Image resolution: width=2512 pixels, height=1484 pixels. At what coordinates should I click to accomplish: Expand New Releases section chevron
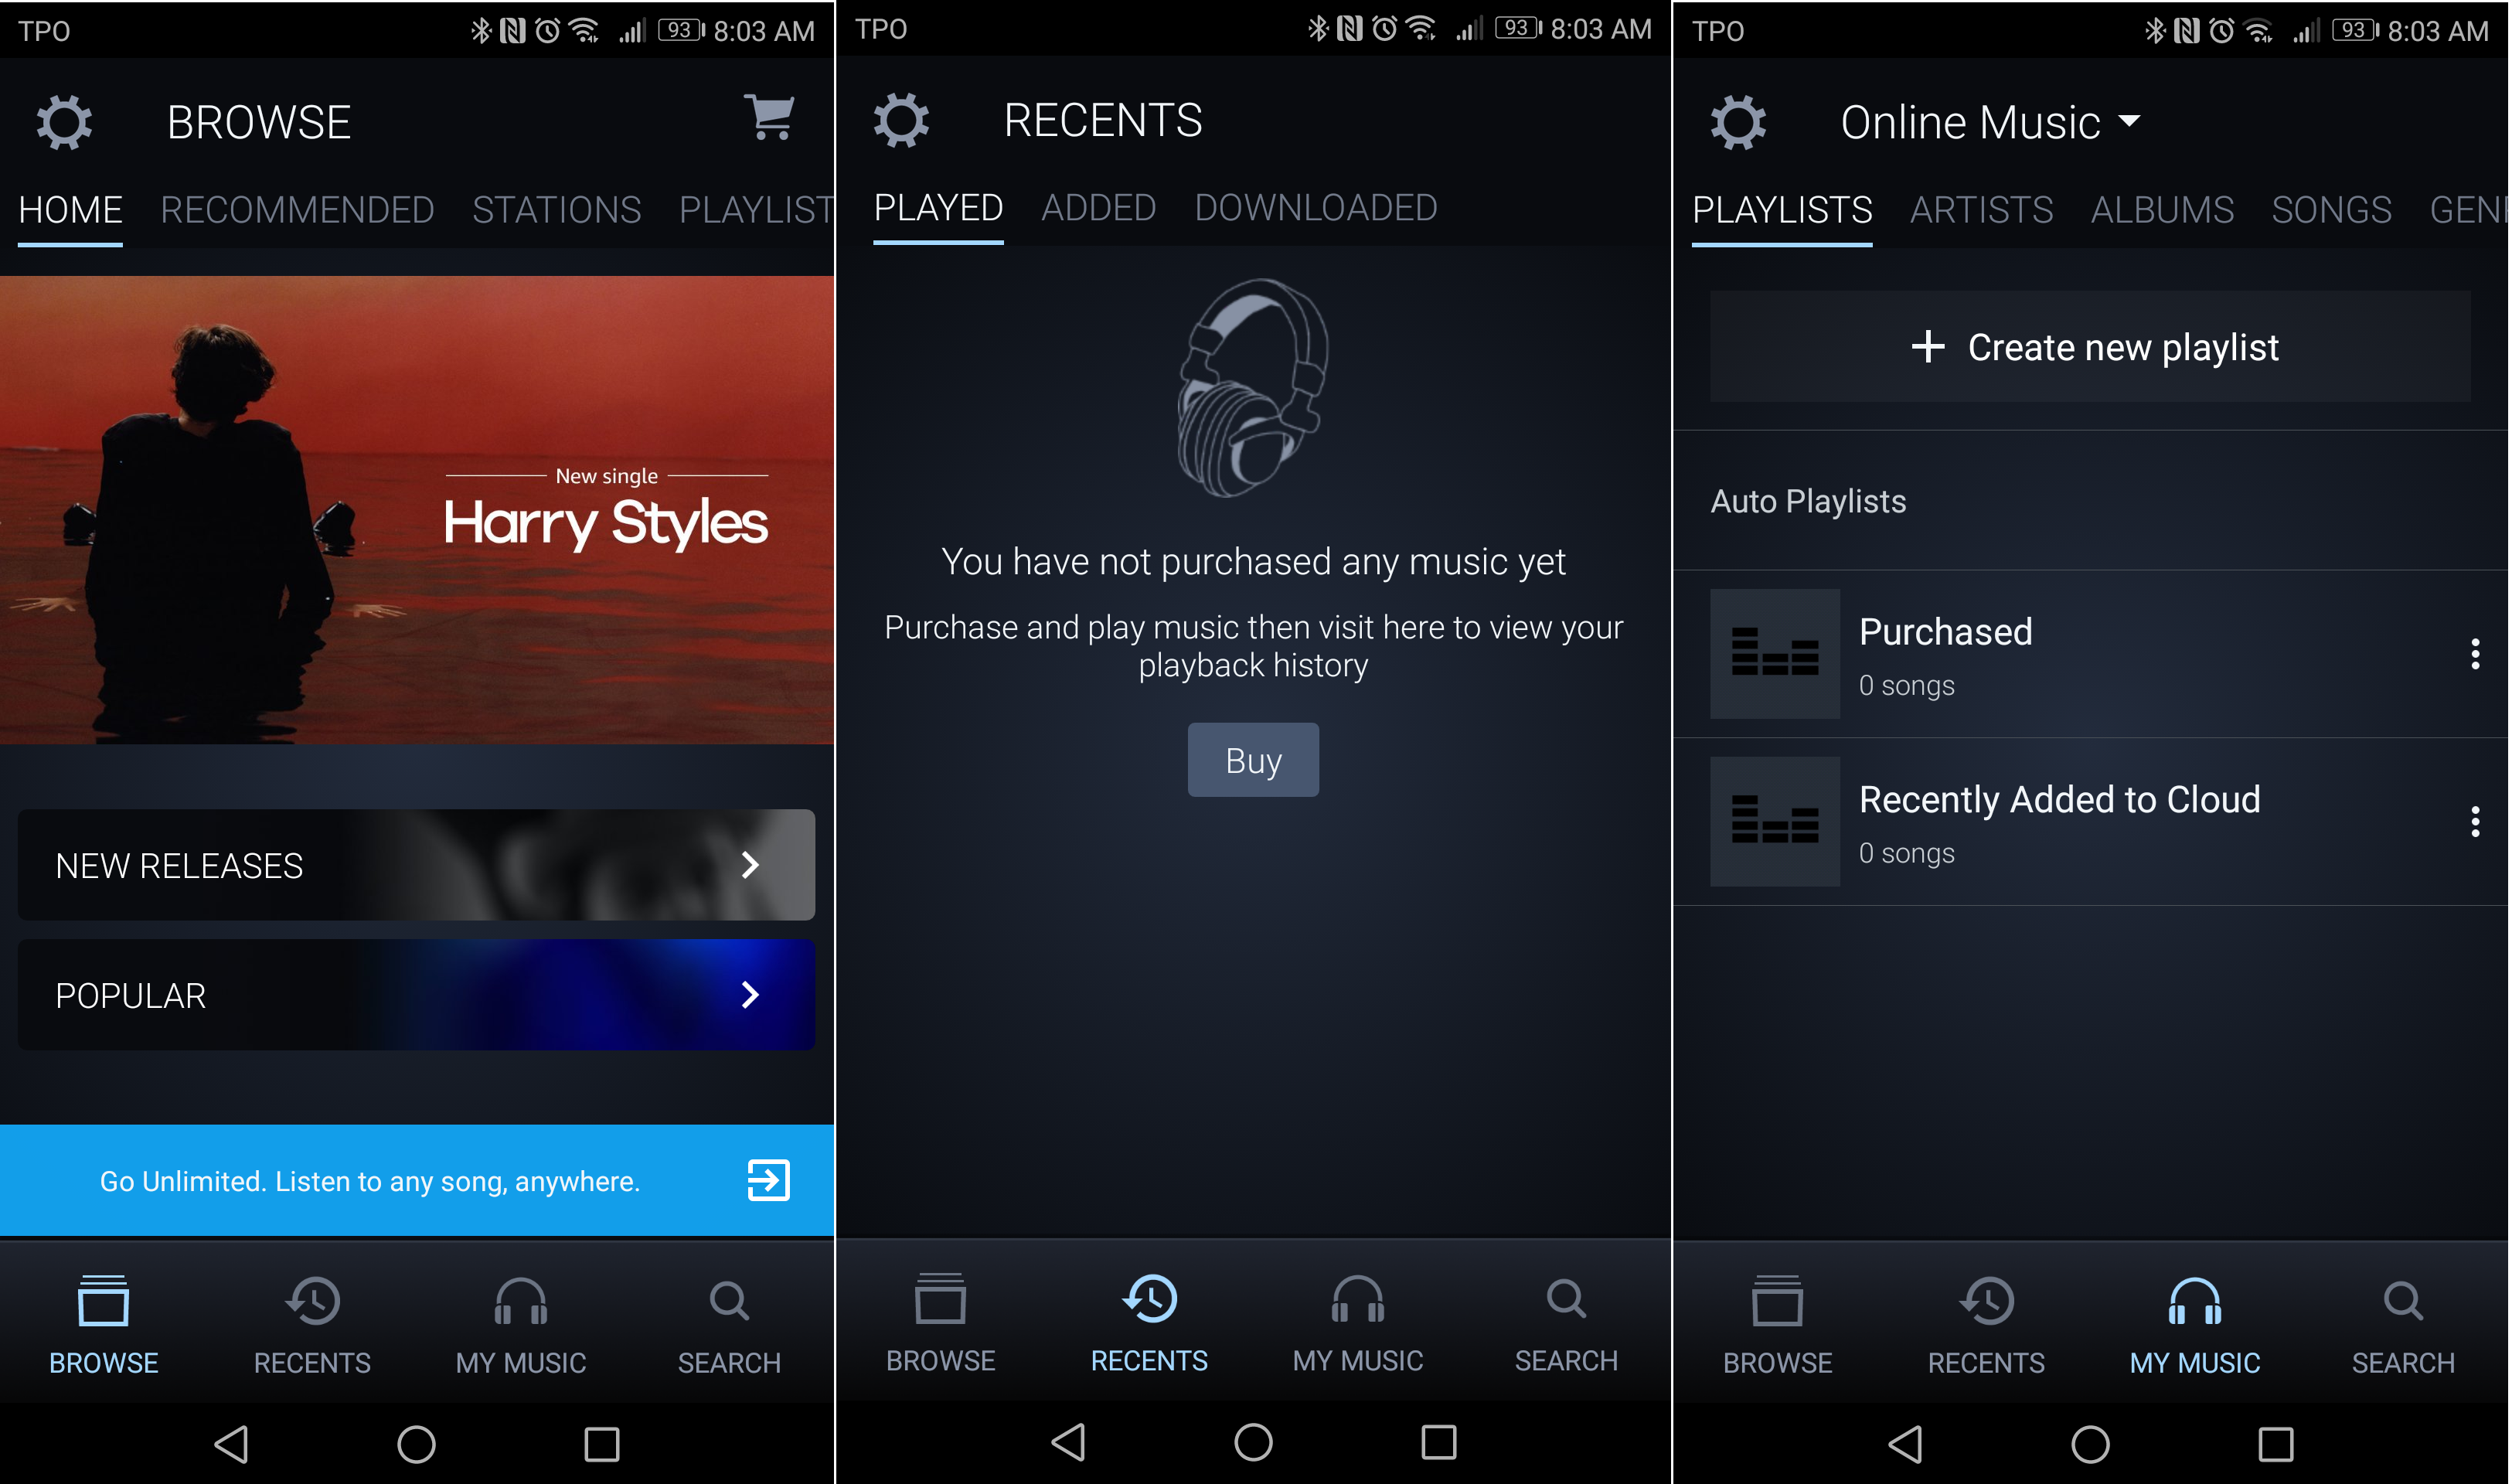click(751, 866)
